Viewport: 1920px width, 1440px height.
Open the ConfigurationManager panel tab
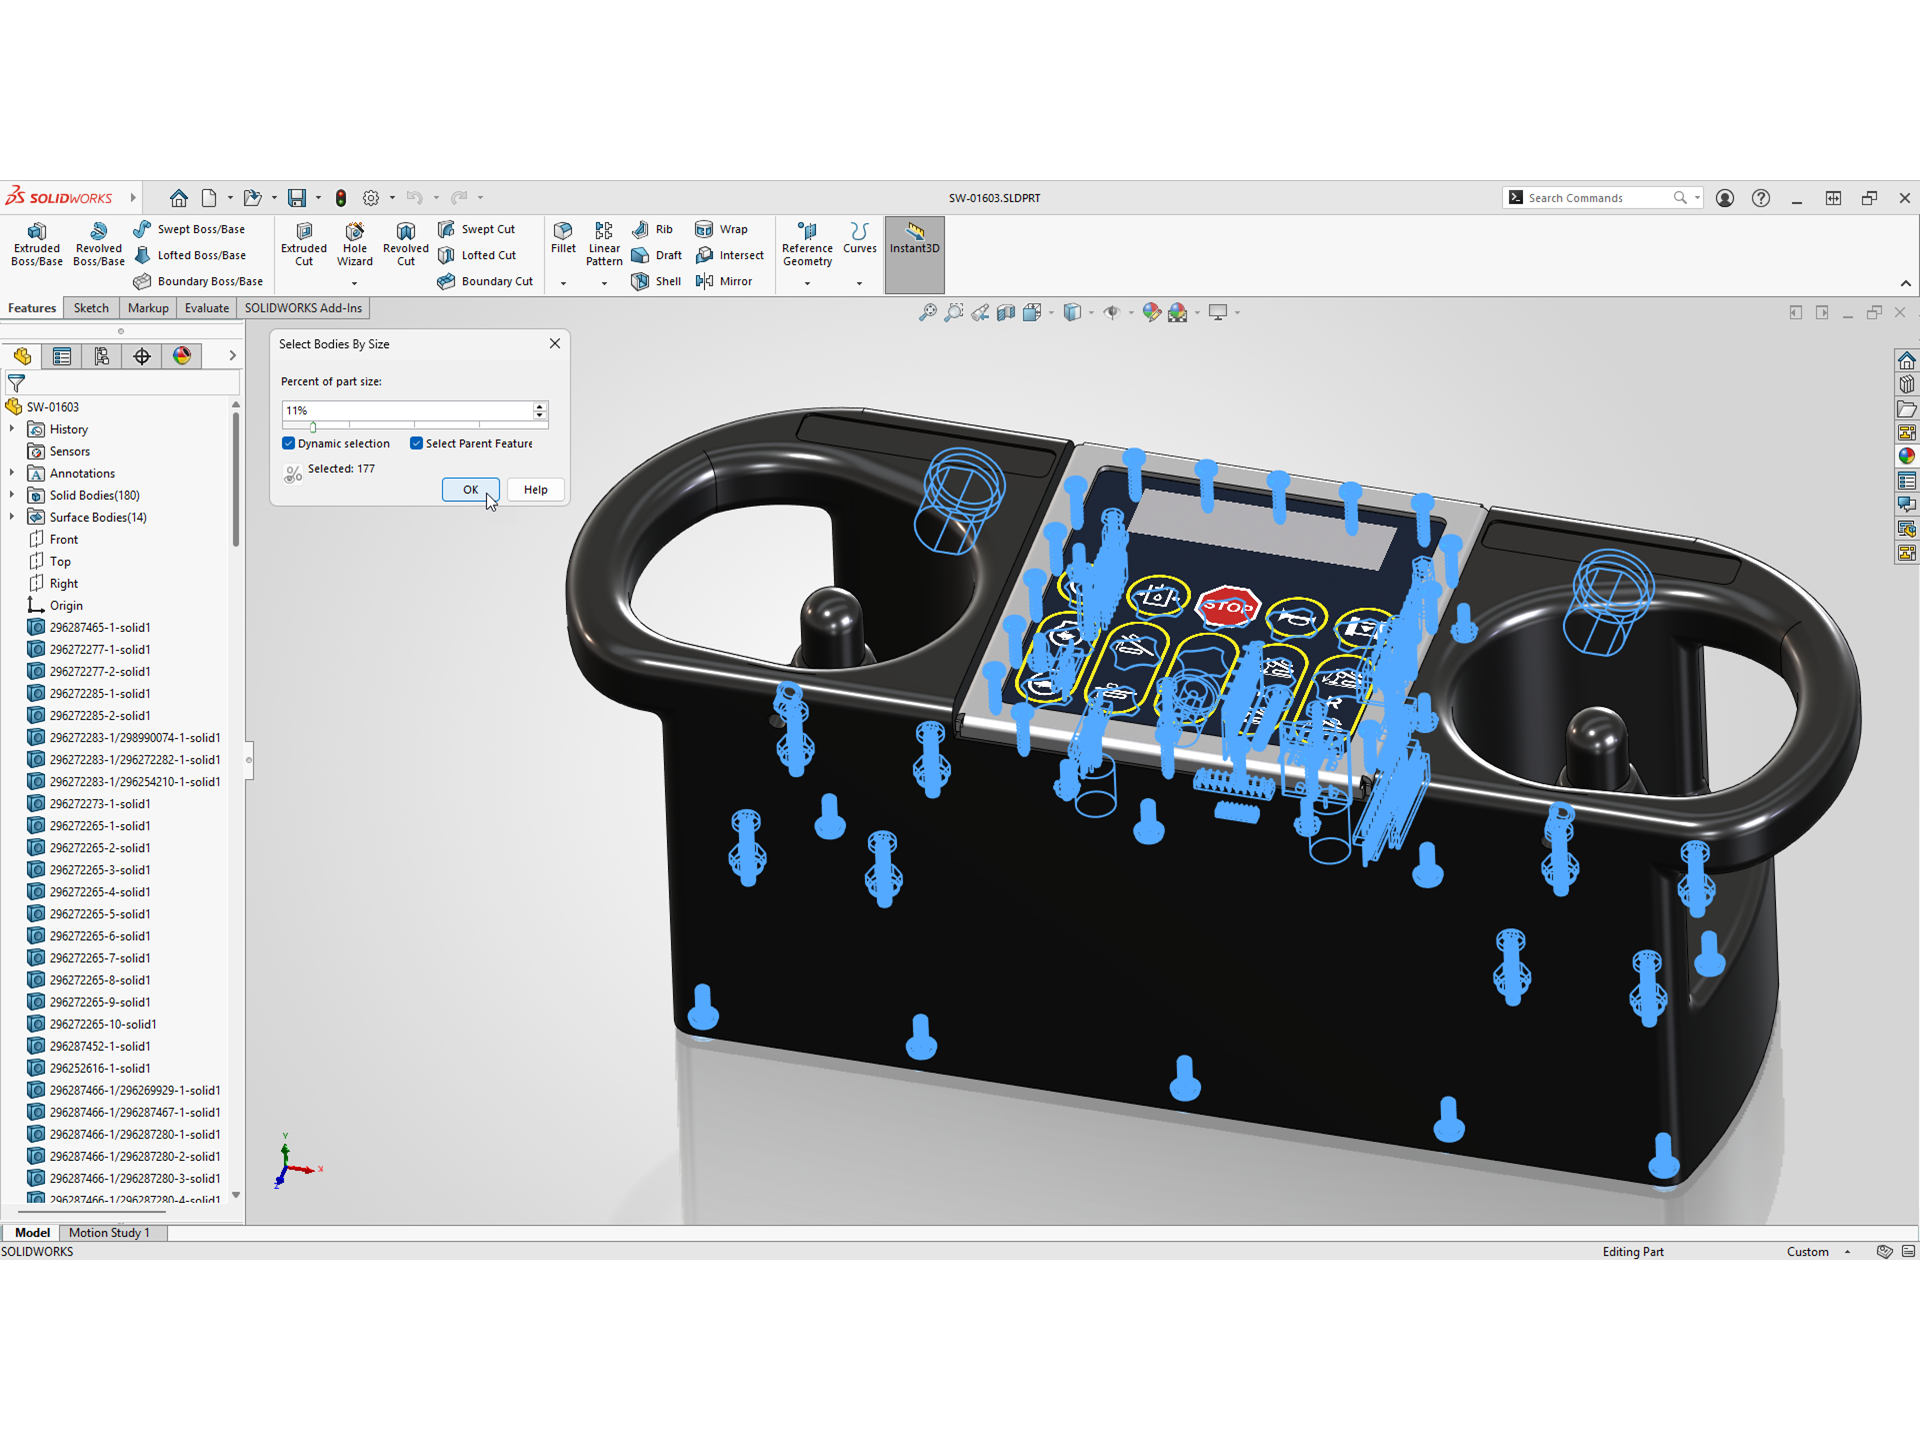pos(102,356)
